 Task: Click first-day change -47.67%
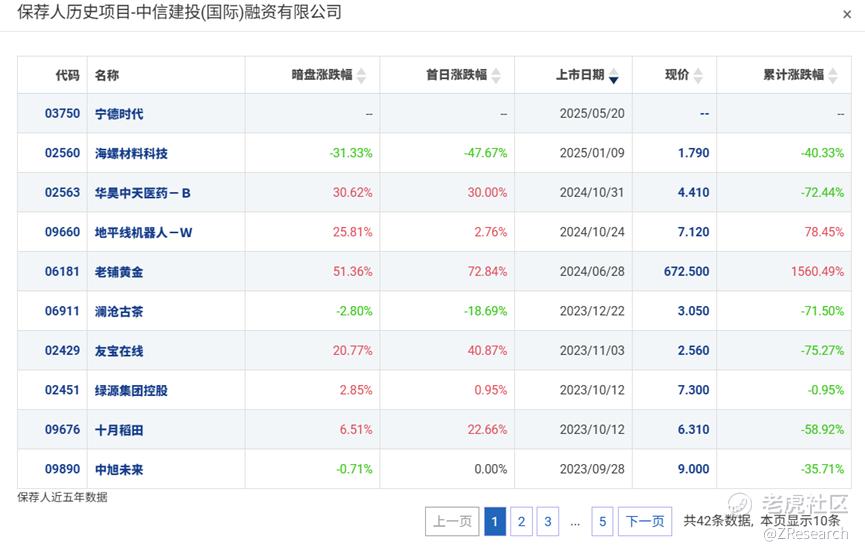[485, 153]
